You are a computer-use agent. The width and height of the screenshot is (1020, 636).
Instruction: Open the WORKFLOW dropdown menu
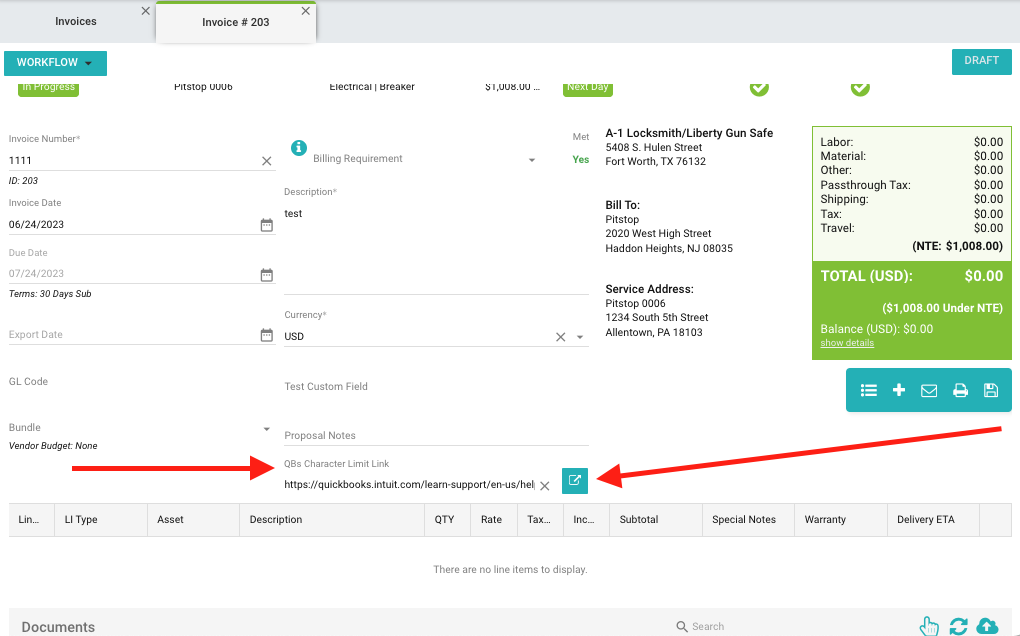pyautogui.click(x=55, y=63)
